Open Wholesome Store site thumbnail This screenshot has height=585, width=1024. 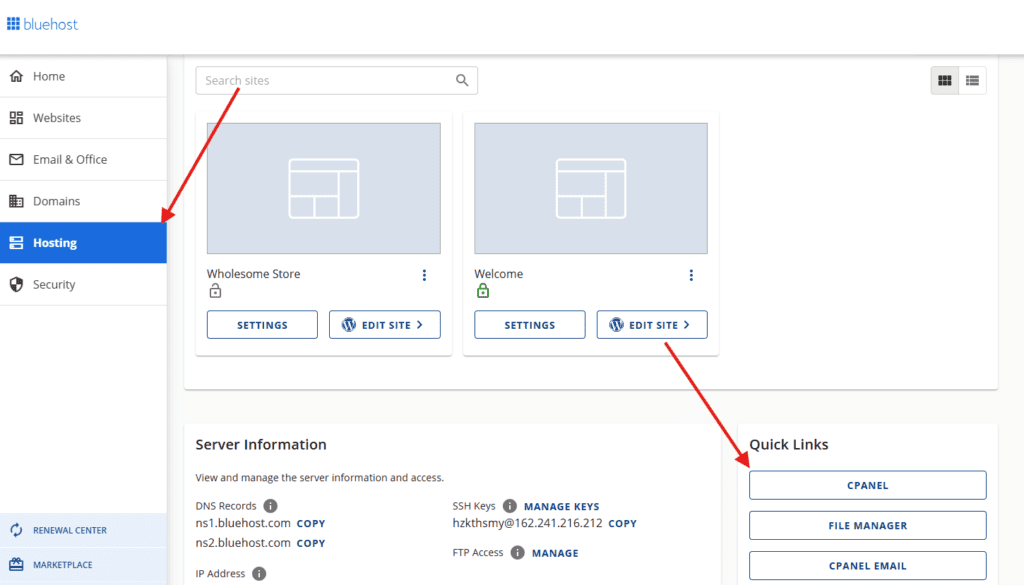tap(324, 188)
